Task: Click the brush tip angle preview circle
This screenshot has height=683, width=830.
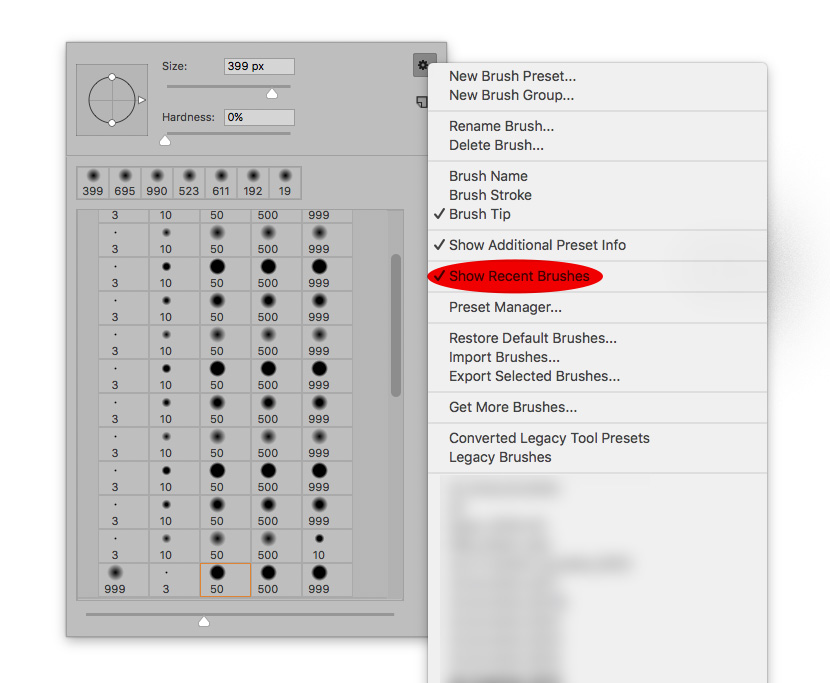Action: point(112,100)
